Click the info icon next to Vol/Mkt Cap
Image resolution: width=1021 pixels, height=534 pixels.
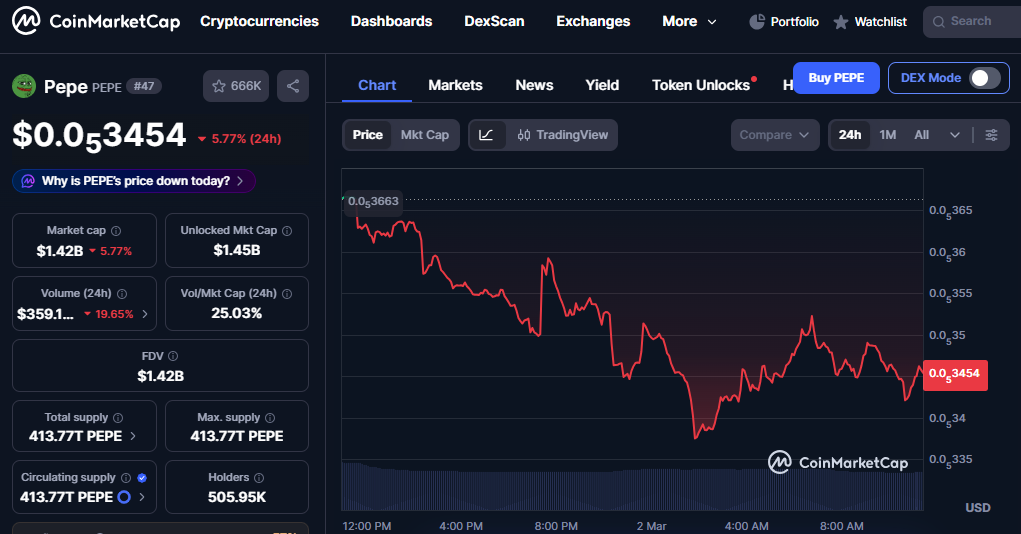click(287, 294)
